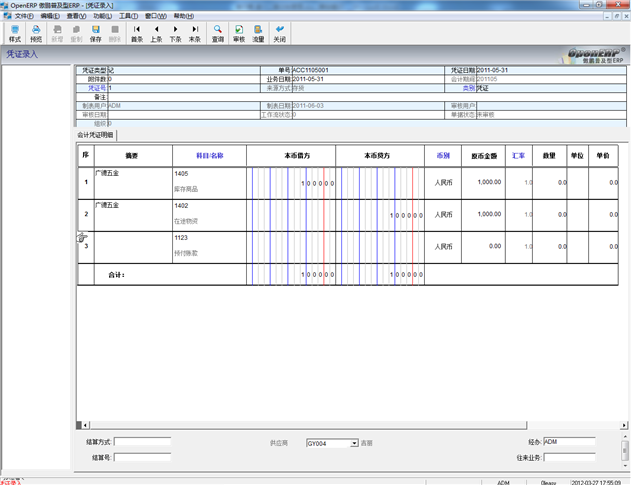Select the 会计凭证明细 tab
631x485 pixels.
click(97, 134)
